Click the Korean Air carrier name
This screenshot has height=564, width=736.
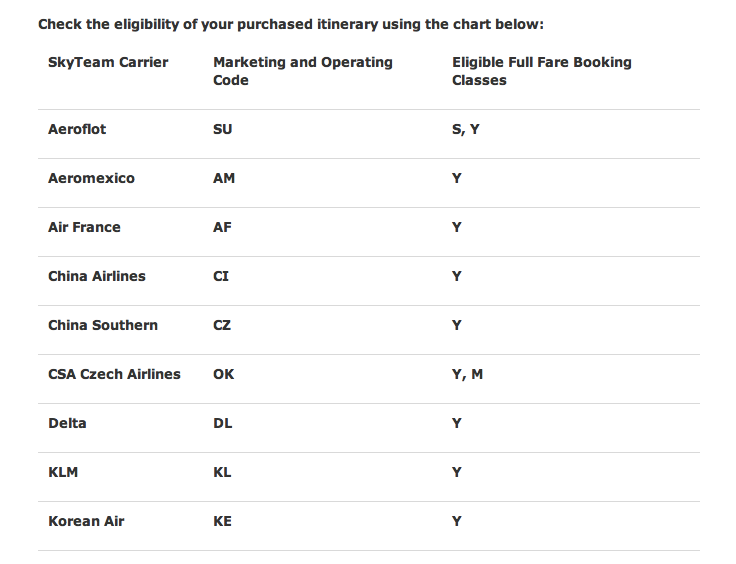86,521
